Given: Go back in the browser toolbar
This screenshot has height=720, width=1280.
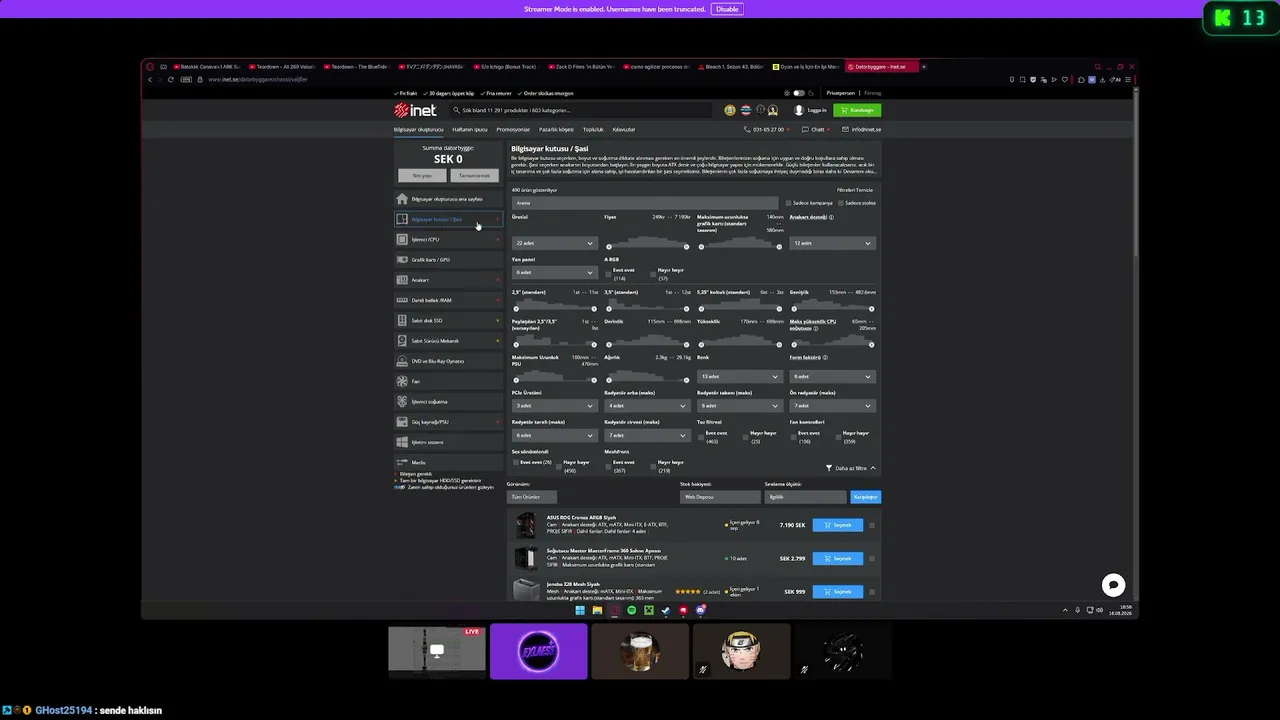Looking at the screenshot, I should click(x=150, y=79).
